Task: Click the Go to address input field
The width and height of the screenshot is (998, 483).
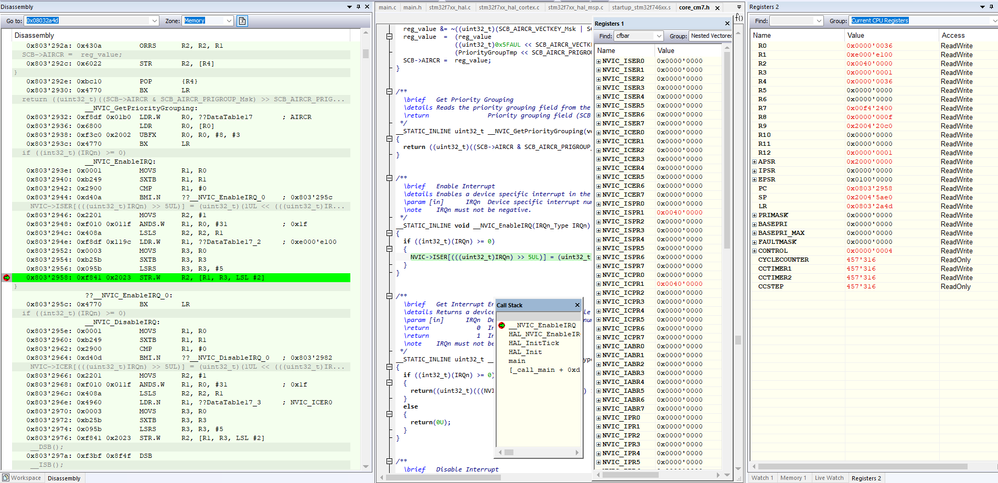Action: [x=88, y=21]
